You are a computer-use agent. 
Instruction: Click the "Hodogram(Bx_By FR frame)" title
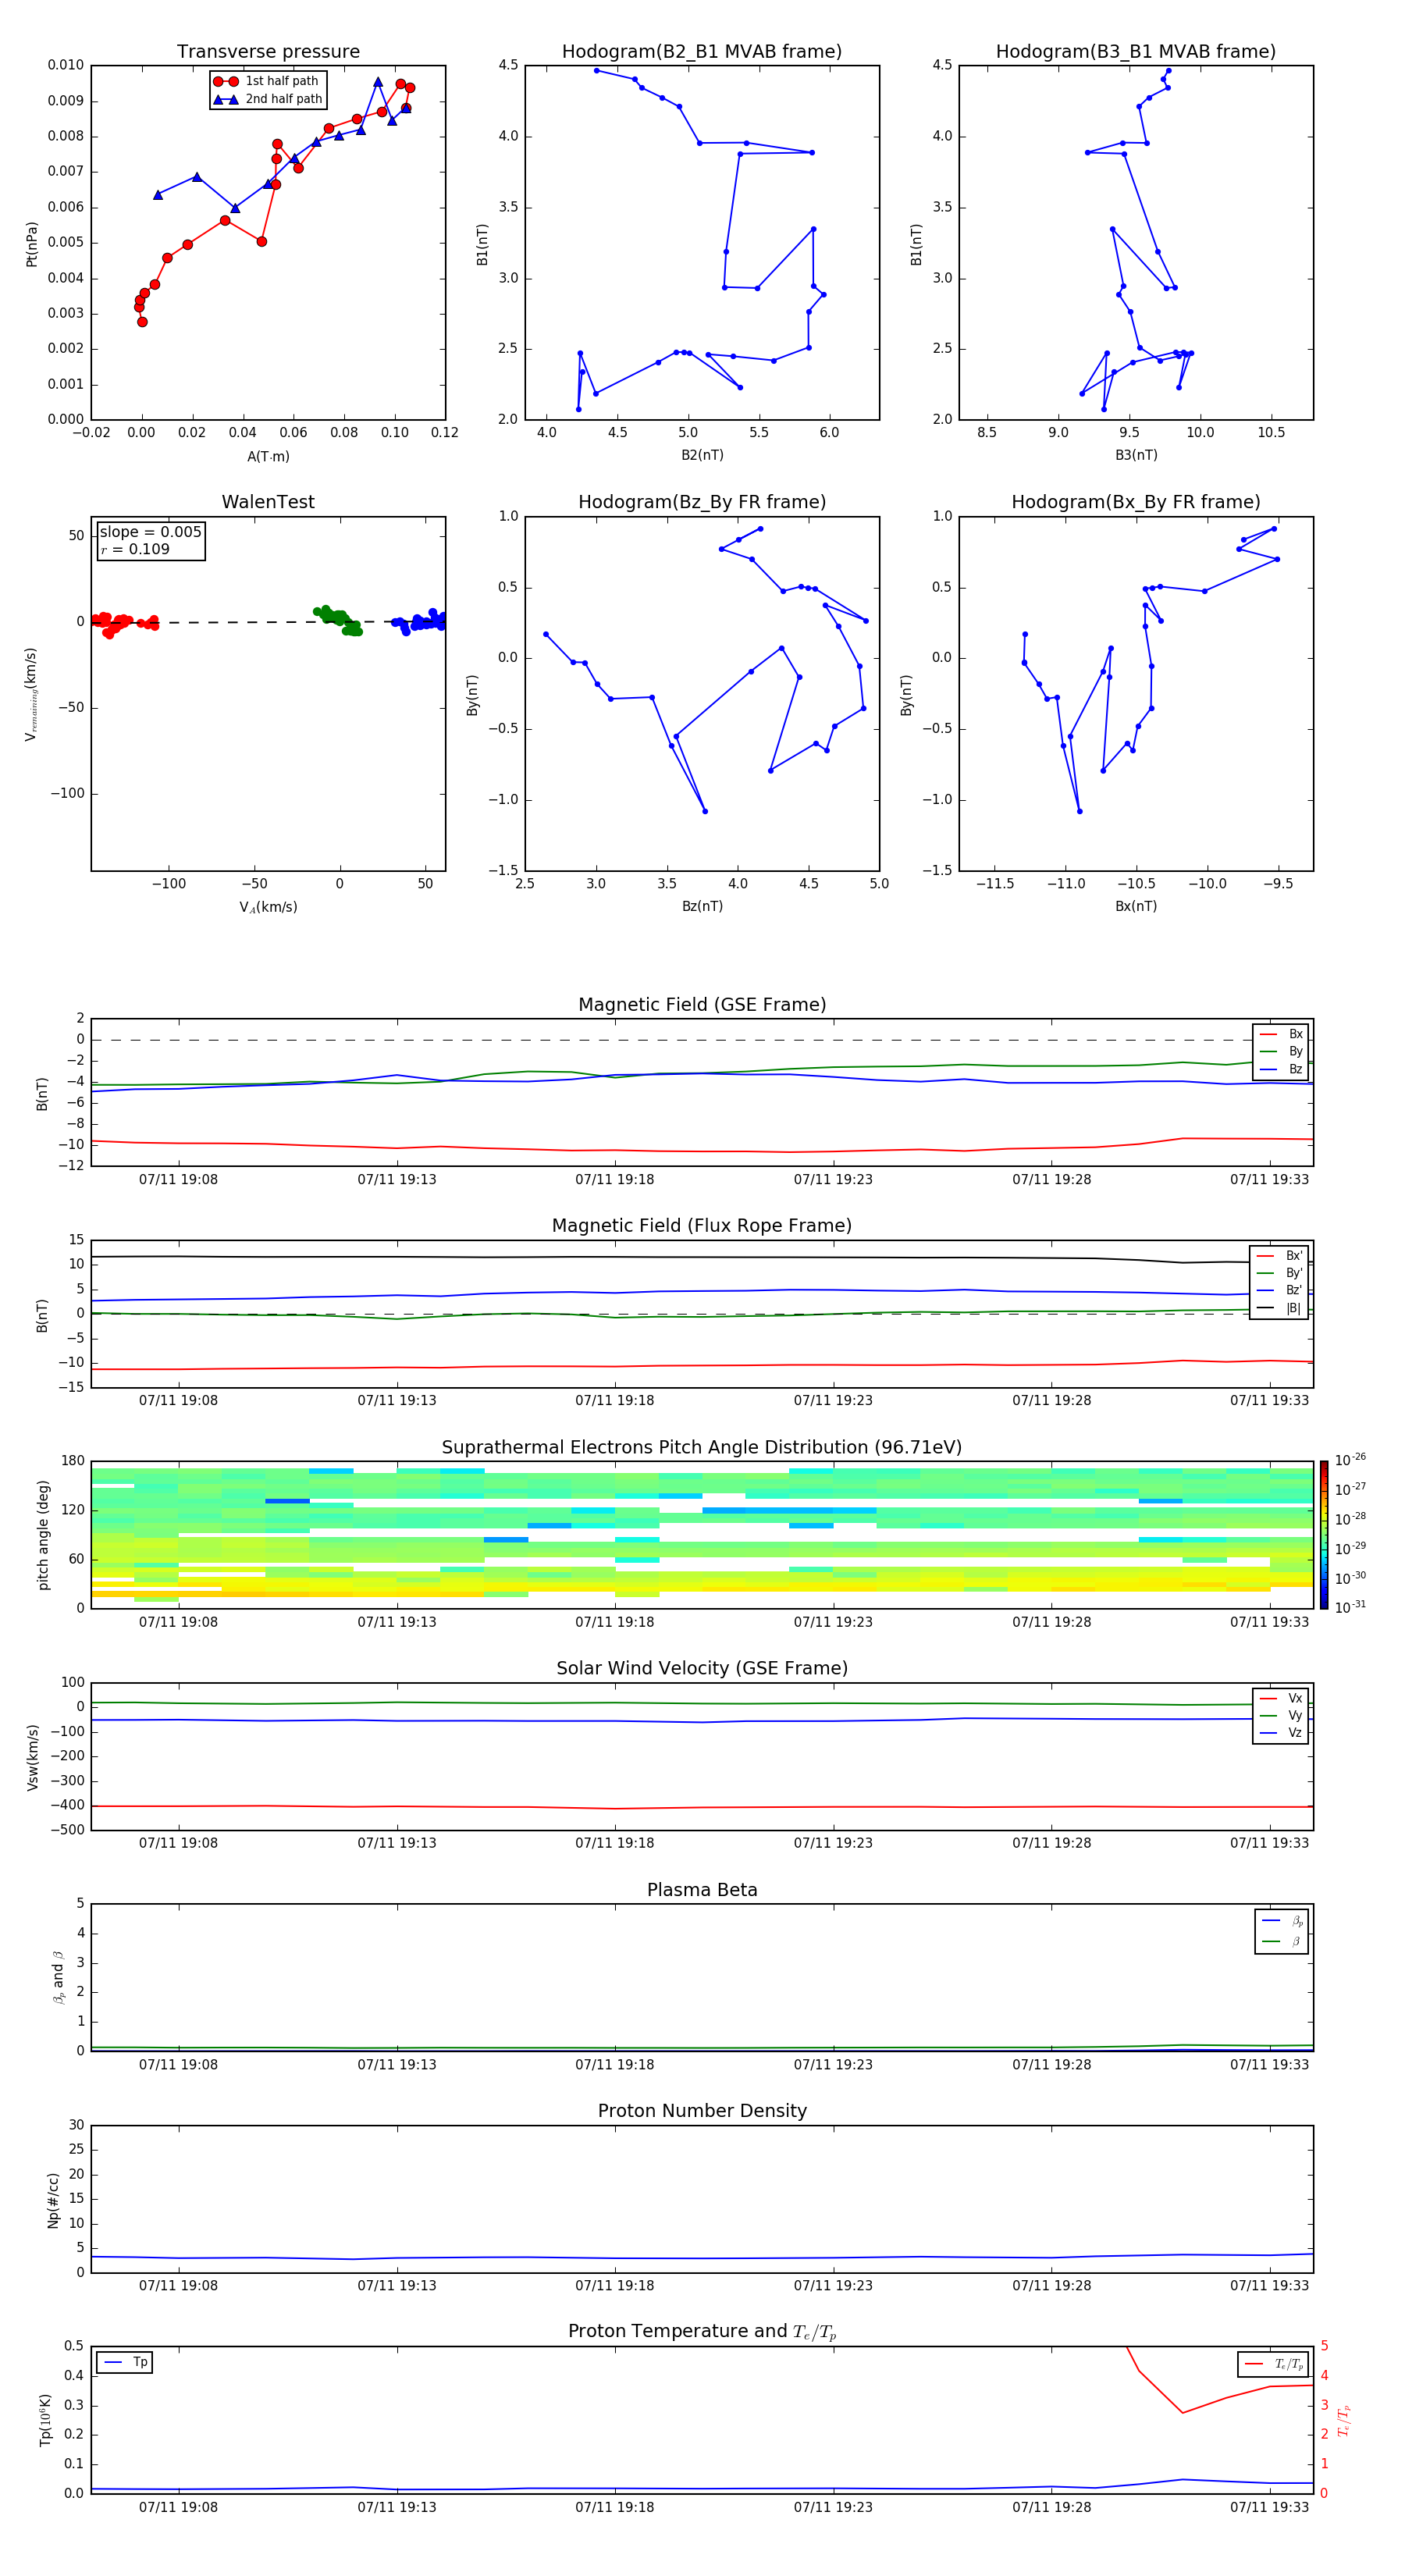tap(1136, 502)
